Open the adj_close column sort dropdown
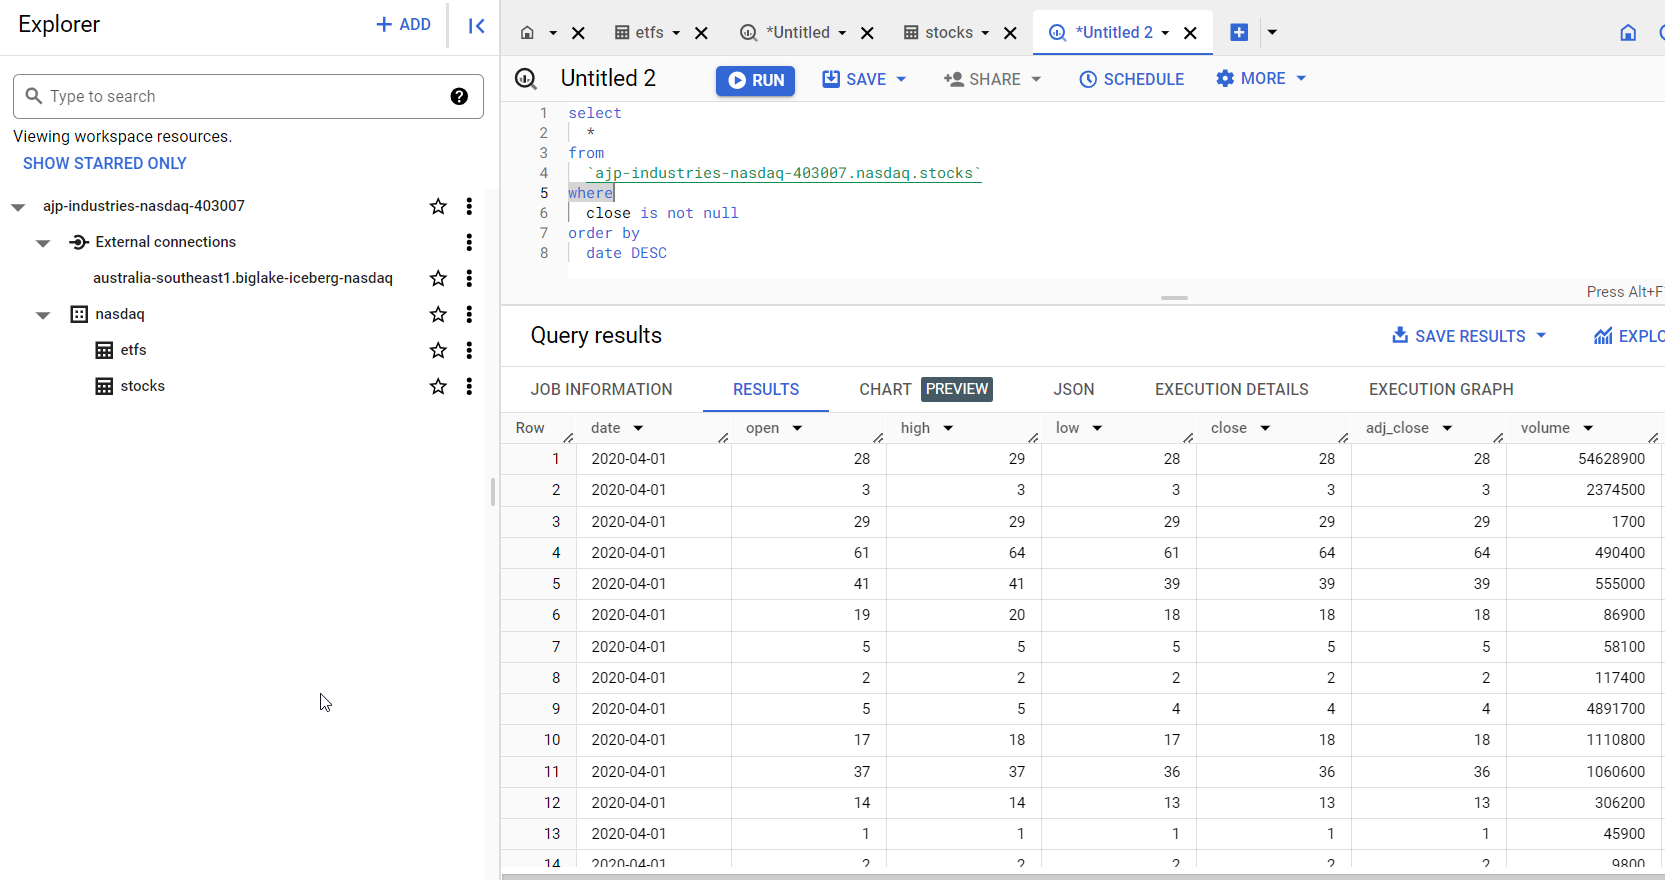Viewport: 1665px width, 880px height. click(1447, 428)
